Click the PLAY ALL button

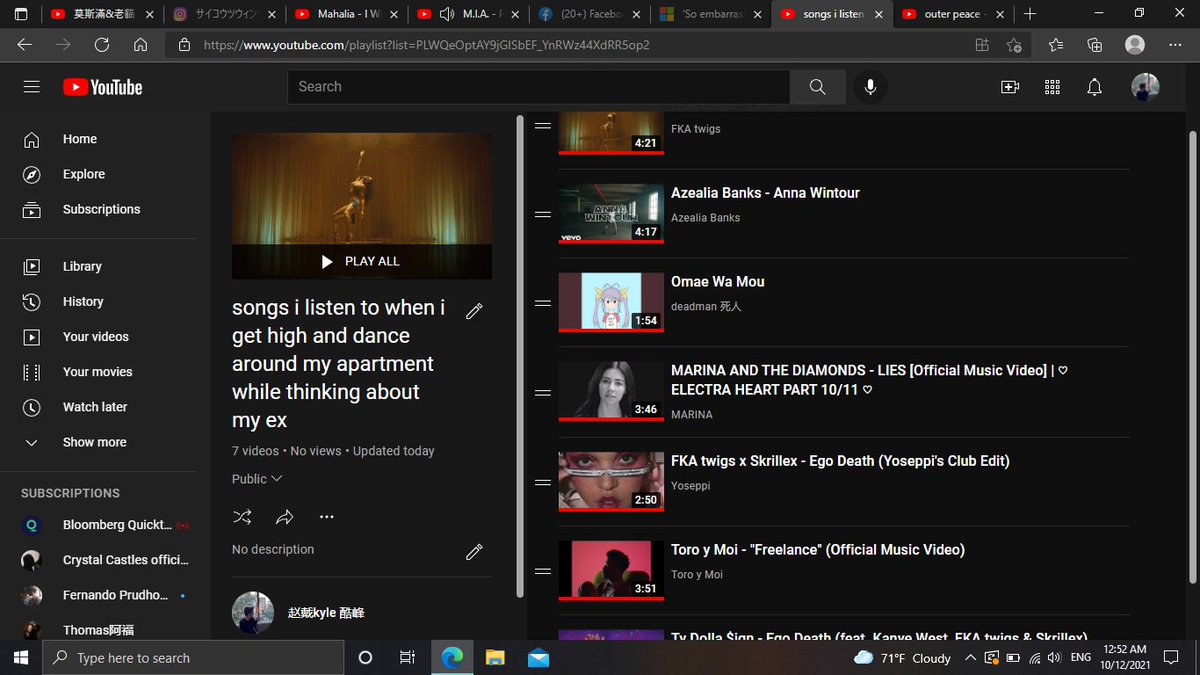pyautogui.click(x=361, y=261)
